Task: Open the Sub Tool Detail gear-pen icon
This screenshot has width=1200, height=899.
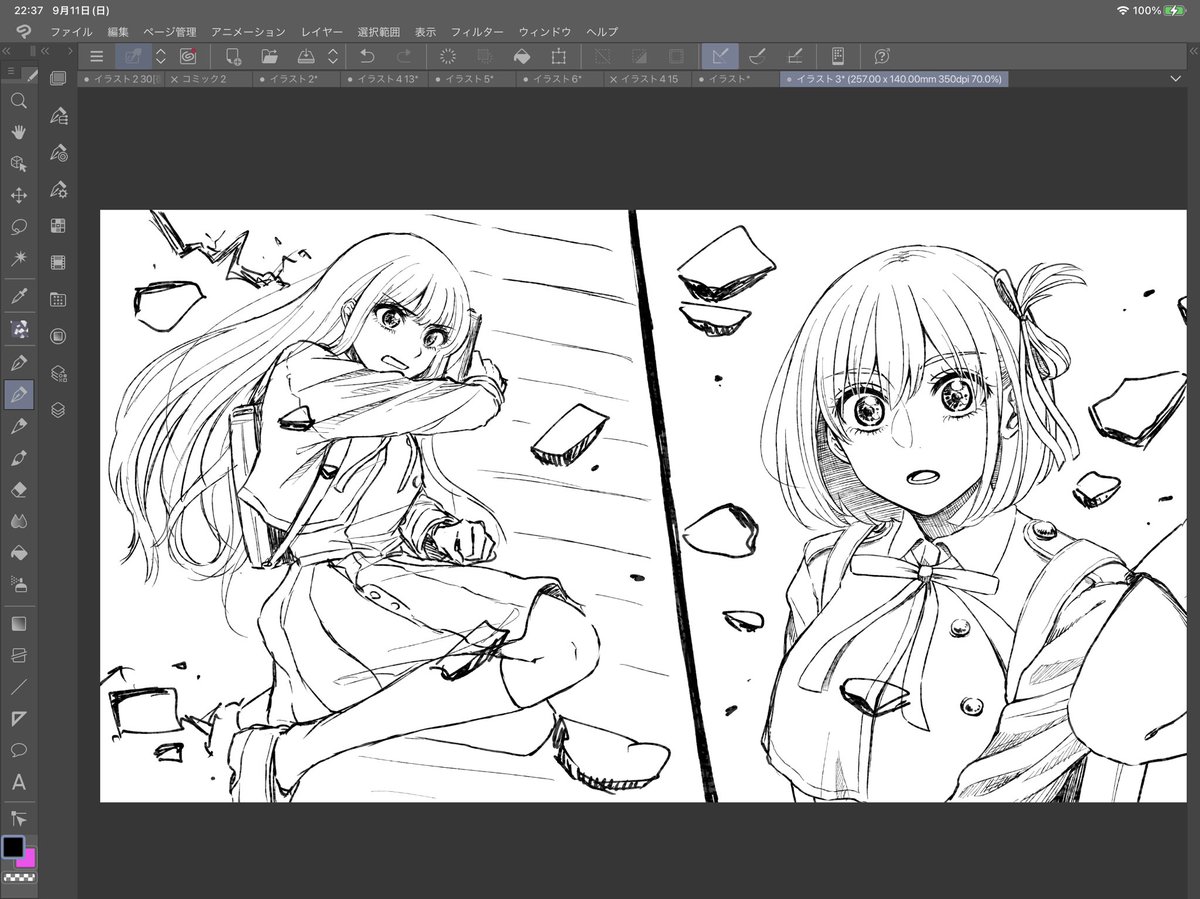Action: point(58,189)
